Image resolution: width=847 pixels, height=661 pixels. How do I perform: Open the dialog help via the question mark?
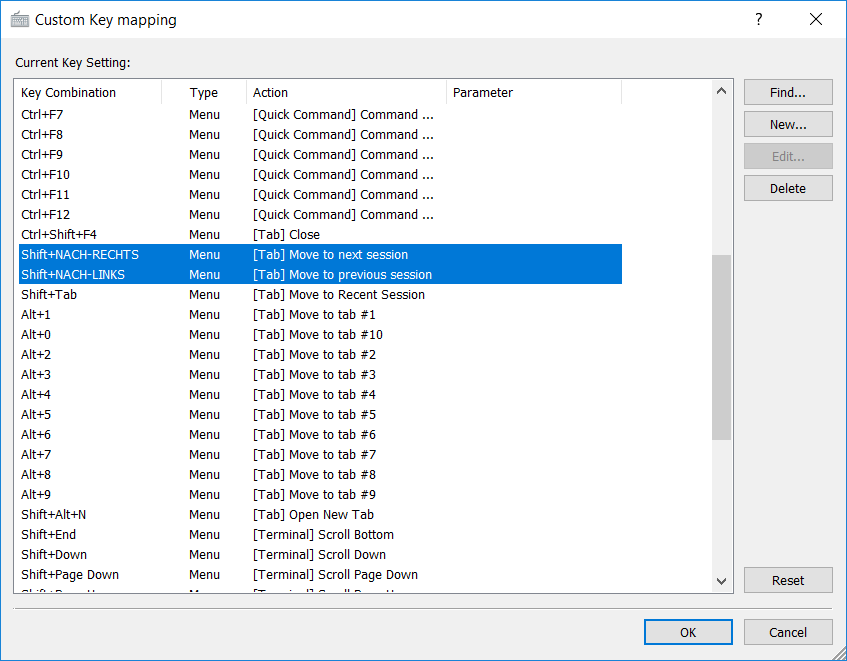tap(759, 19)
